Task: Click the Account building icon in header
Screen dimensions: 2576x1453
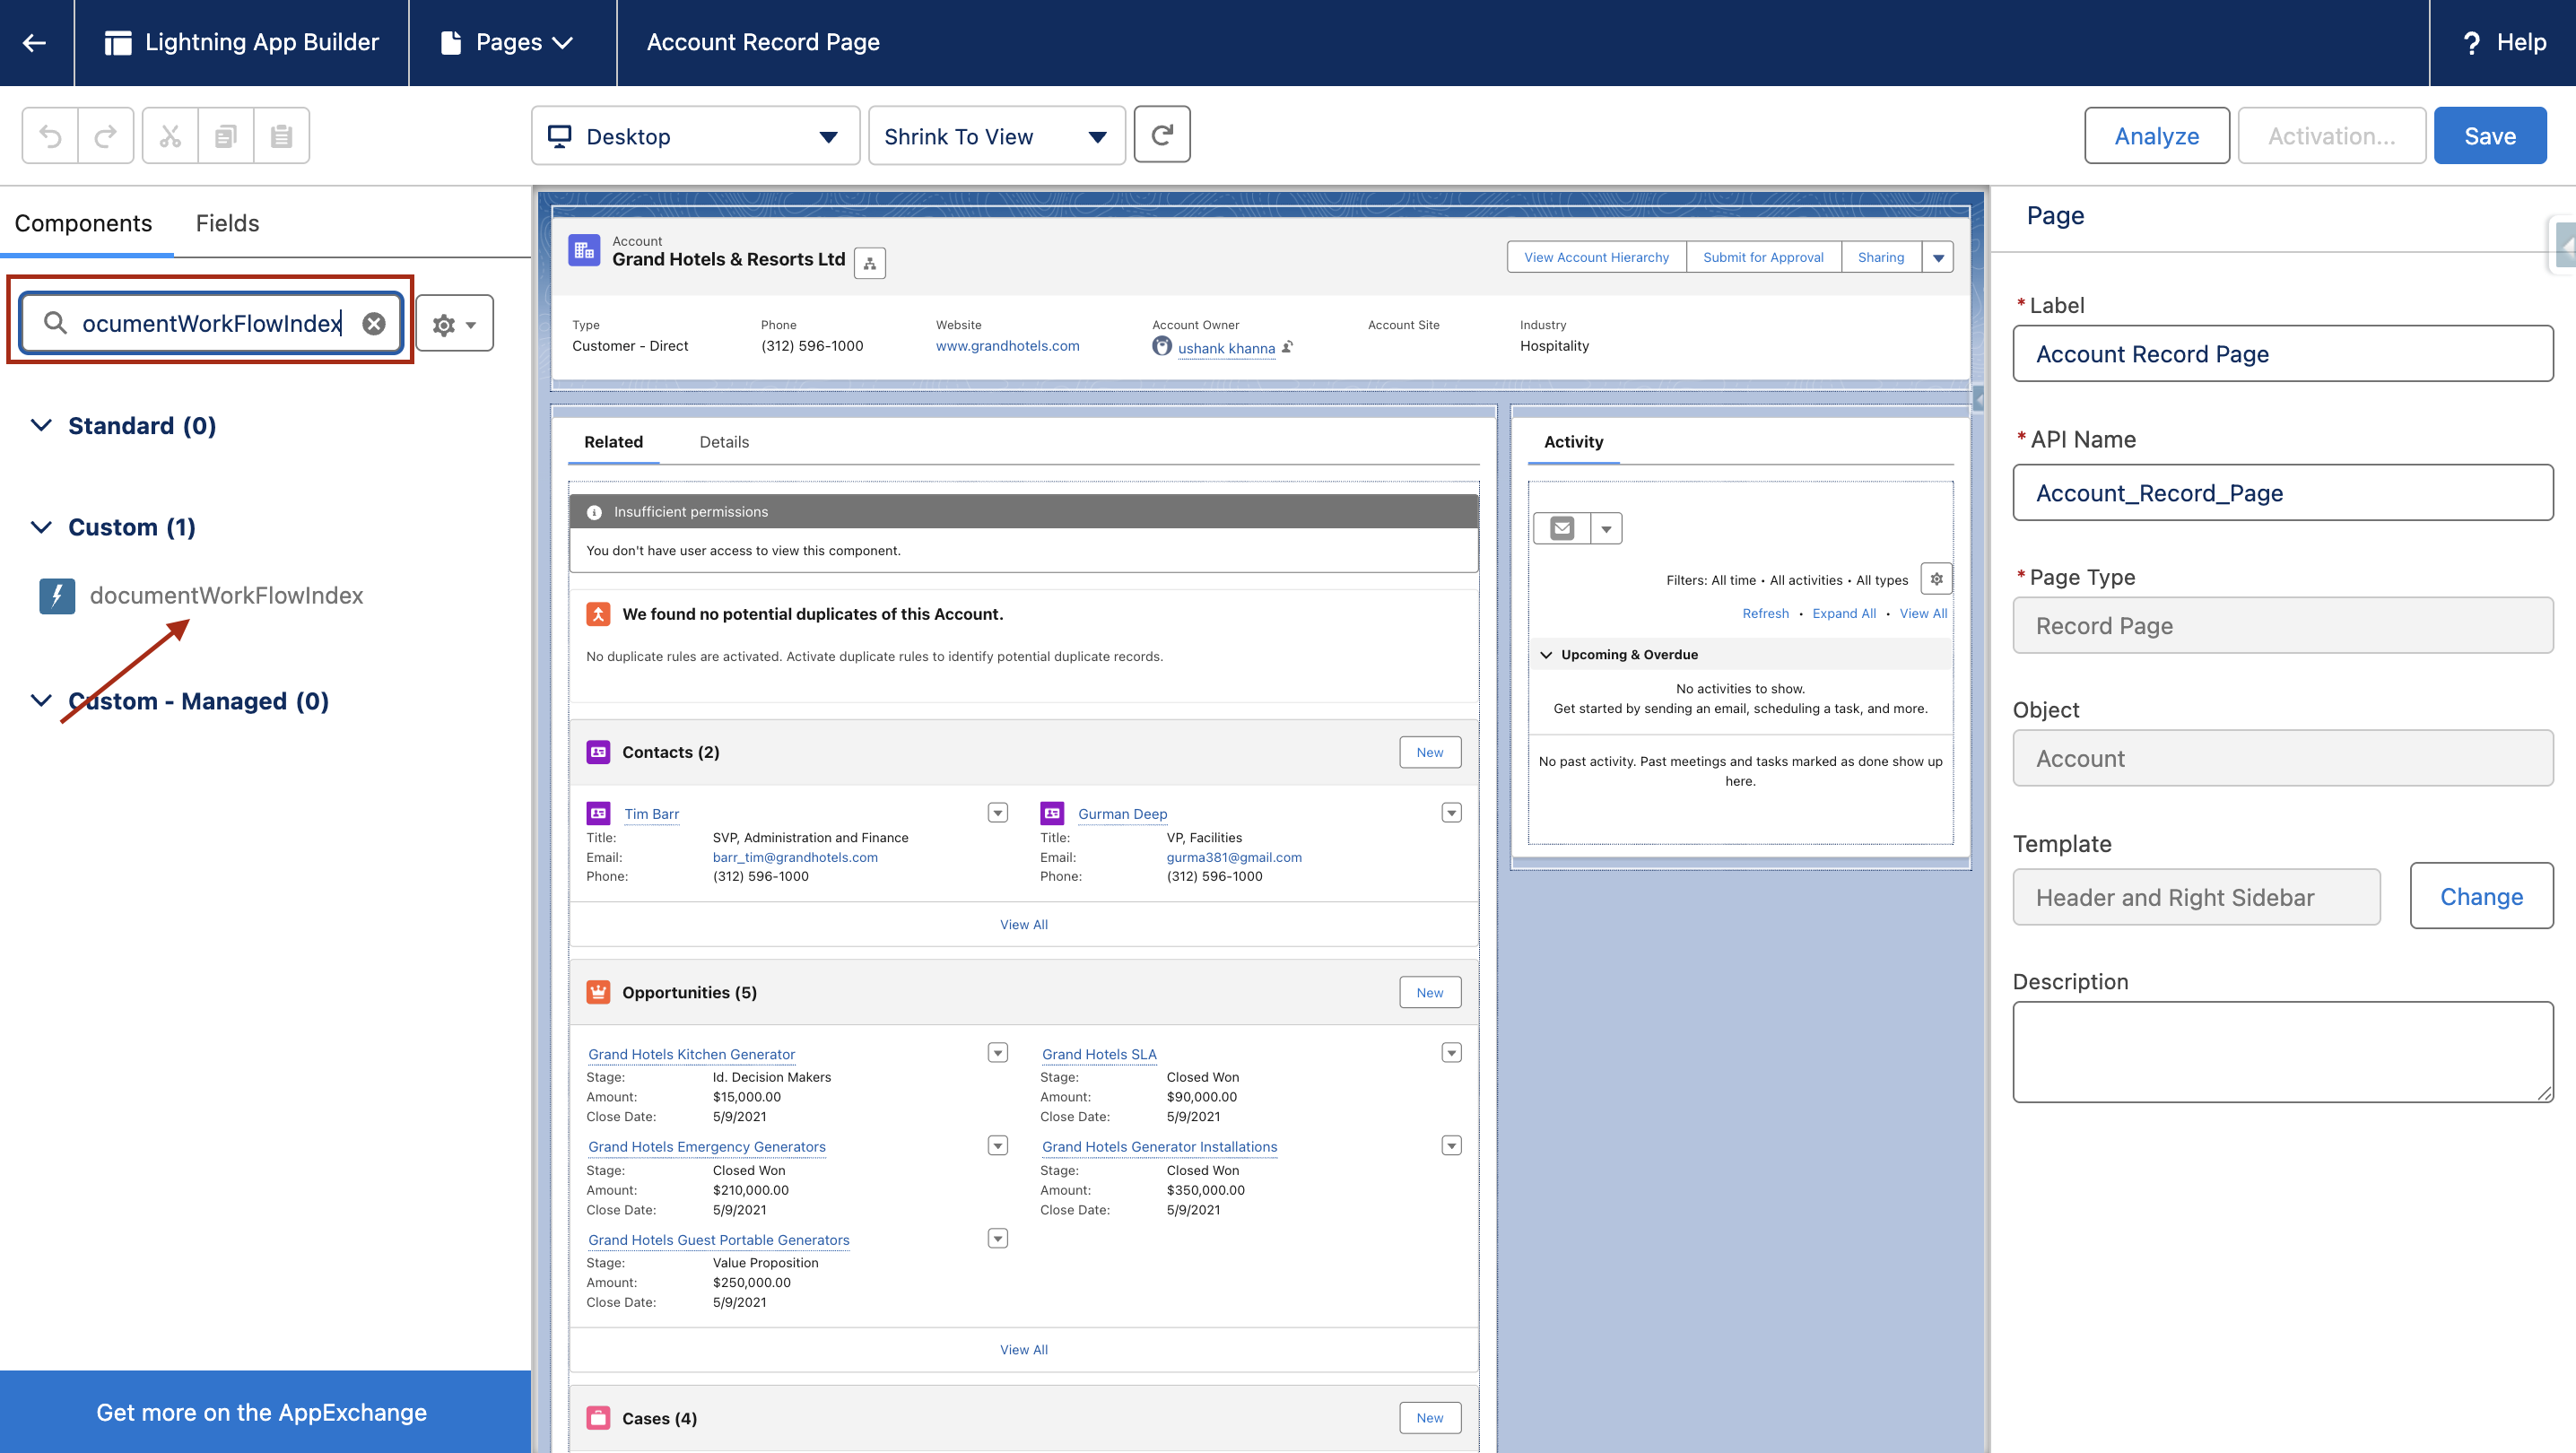Action: point(584,251)
